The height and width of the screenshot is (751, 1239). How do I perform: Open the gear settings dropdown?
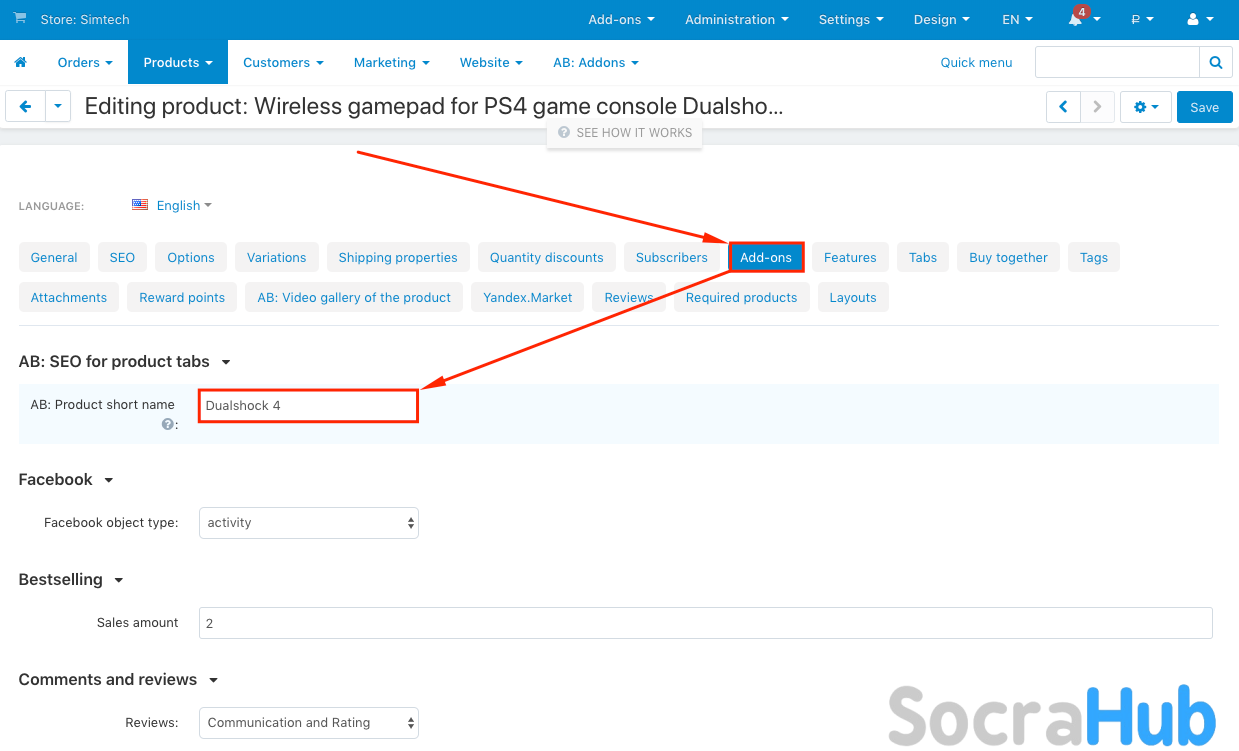click(x=1146, y=107)
